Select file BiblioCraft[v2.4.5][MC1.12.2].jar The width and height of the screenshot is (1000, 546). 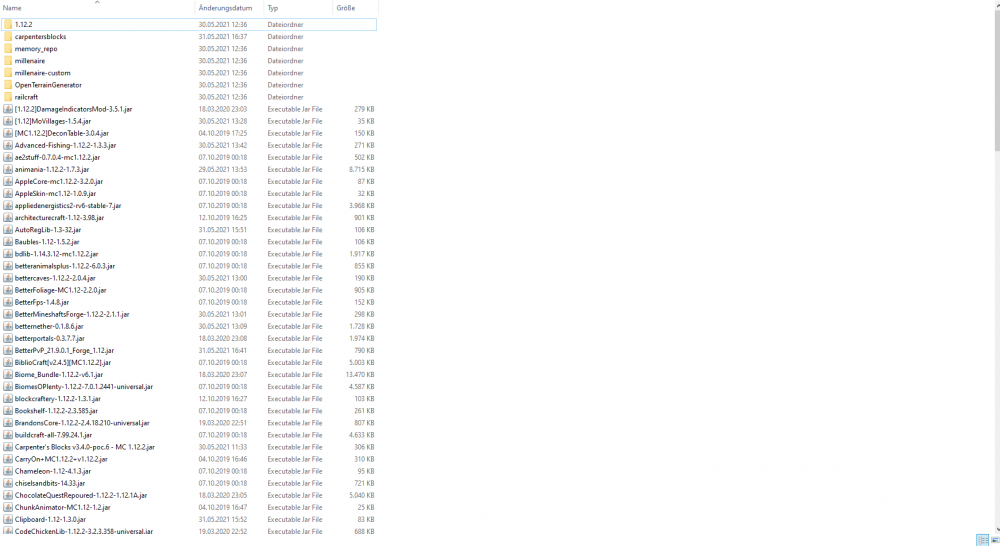[x=62, y=362]
